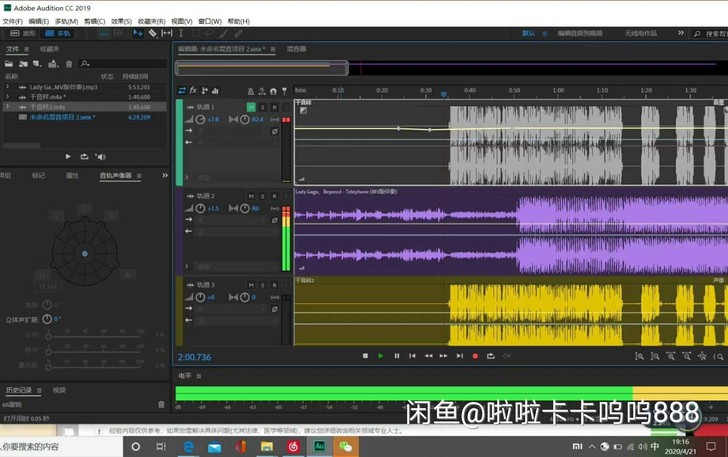728x457 pixels.
Task: Expand the highlighted 干音师2.m4a entry
Action: point(7,106)
